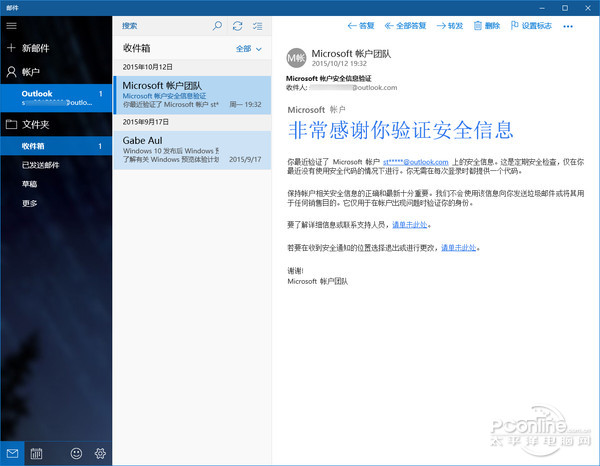Image resolution: width=600 pixels, height=466 pixels.
Task: Click the second 请单击此处 opt-out link
Action: (458, 248)
